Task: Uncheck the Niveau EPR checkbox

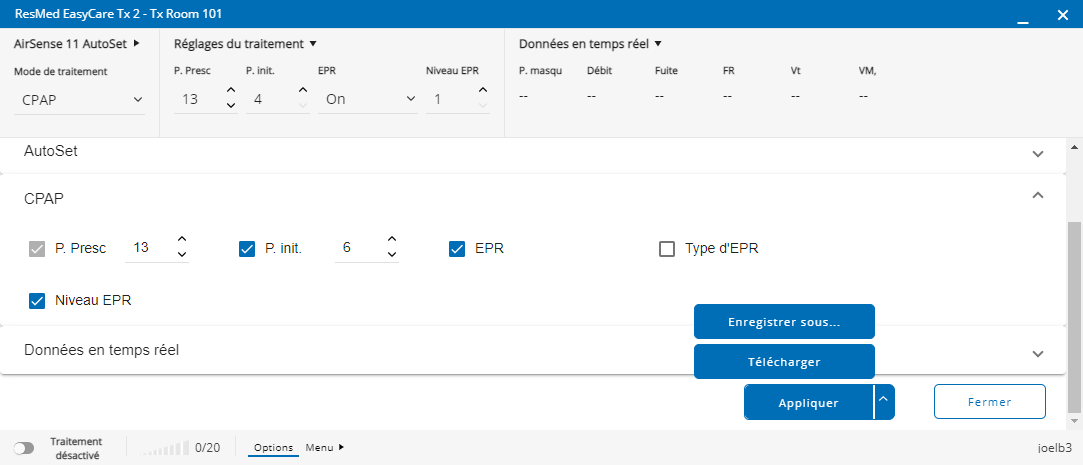Action: point(37,301)
